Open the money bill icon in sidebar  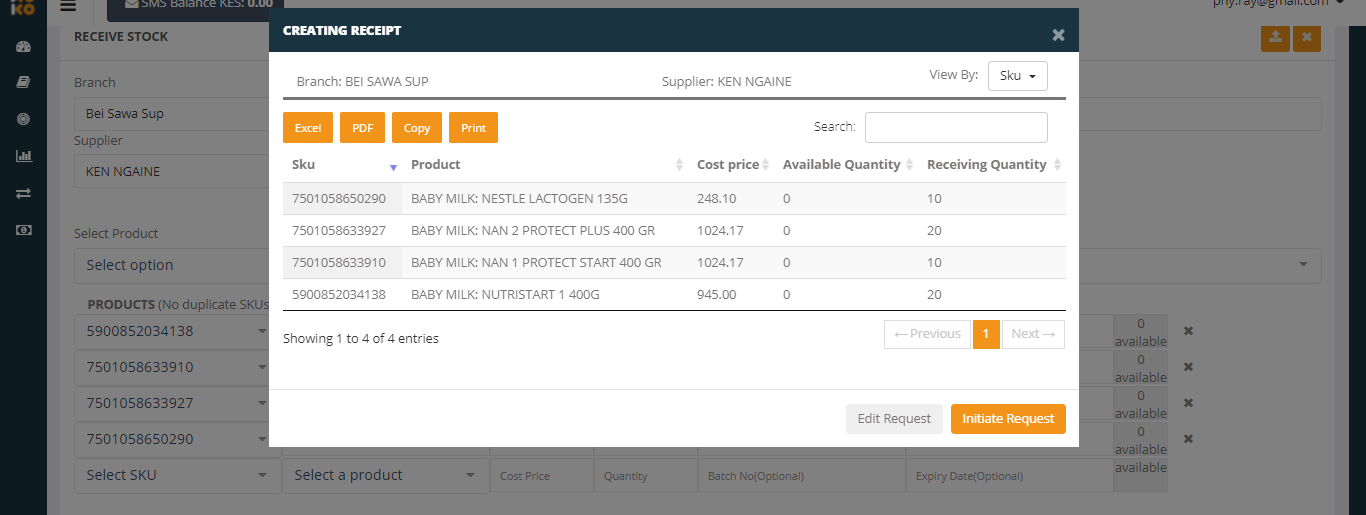24,230
